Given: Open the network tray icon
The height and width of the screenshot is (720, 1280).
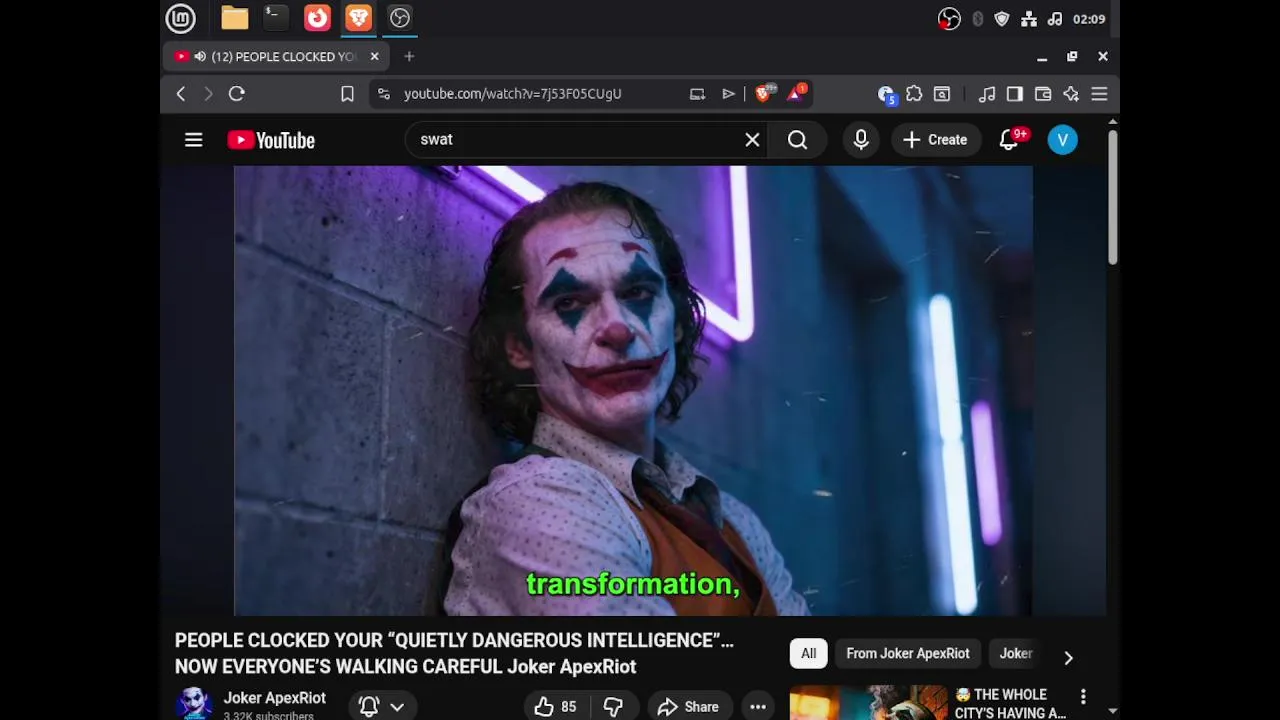Looking at the screenshot, I should (x=1028, y=19).
